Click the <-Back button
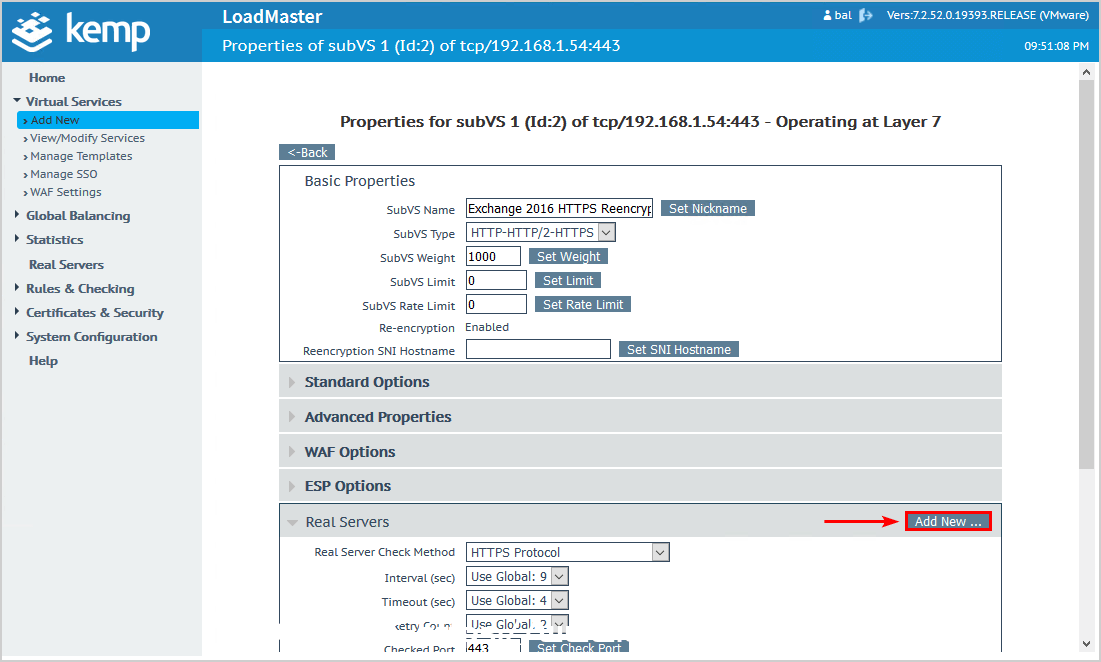The width and height of the screenshot is (1101, 662). (x=307, y=152)
